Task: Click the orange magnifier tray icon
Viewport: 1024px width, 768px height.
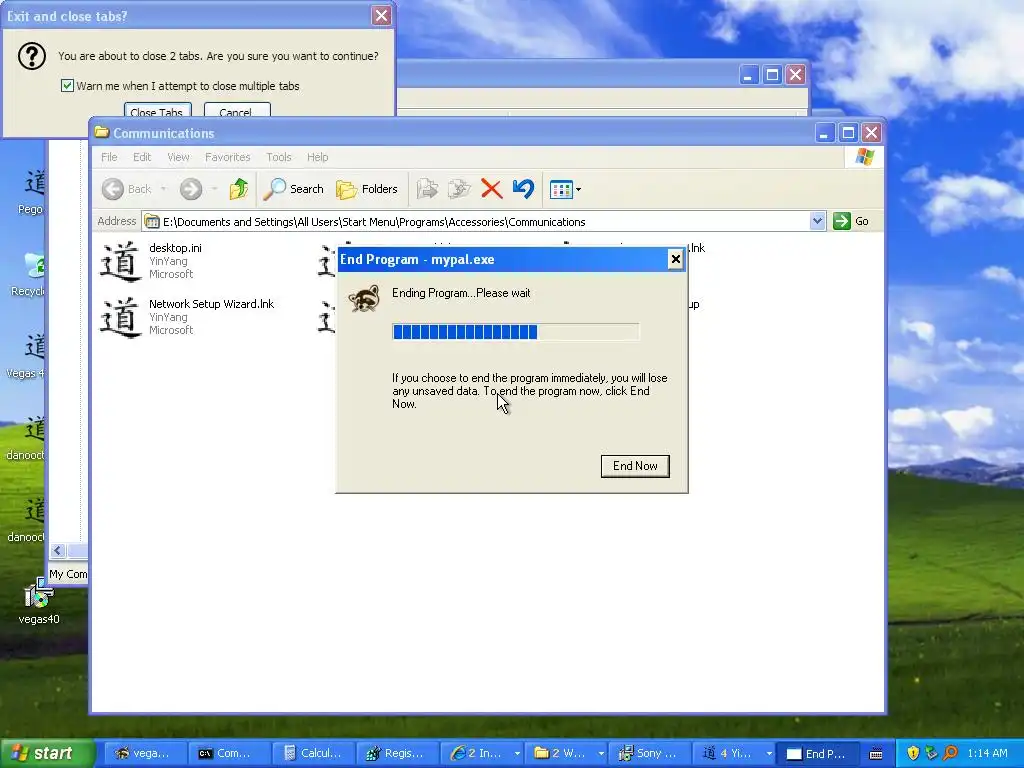Action: tap(950, 754)
